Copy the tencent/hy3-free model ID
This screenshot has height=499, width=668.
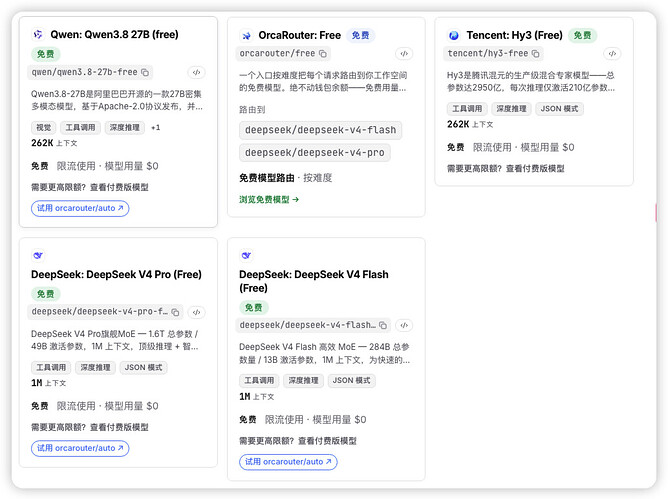(536, 54)
